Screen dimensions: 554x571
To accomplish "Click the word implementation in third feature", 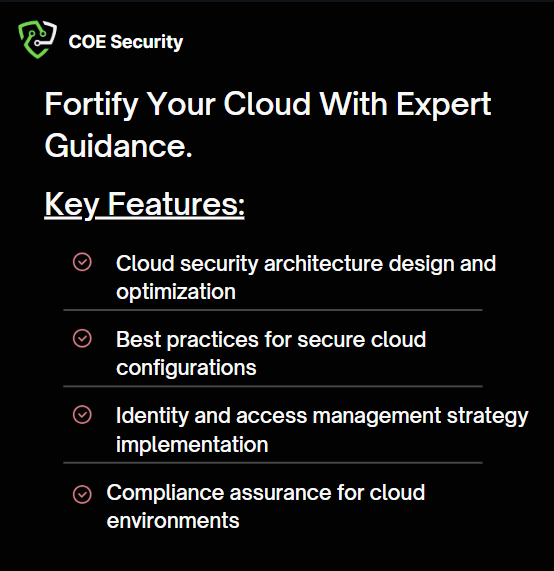I will pos(192,445).
